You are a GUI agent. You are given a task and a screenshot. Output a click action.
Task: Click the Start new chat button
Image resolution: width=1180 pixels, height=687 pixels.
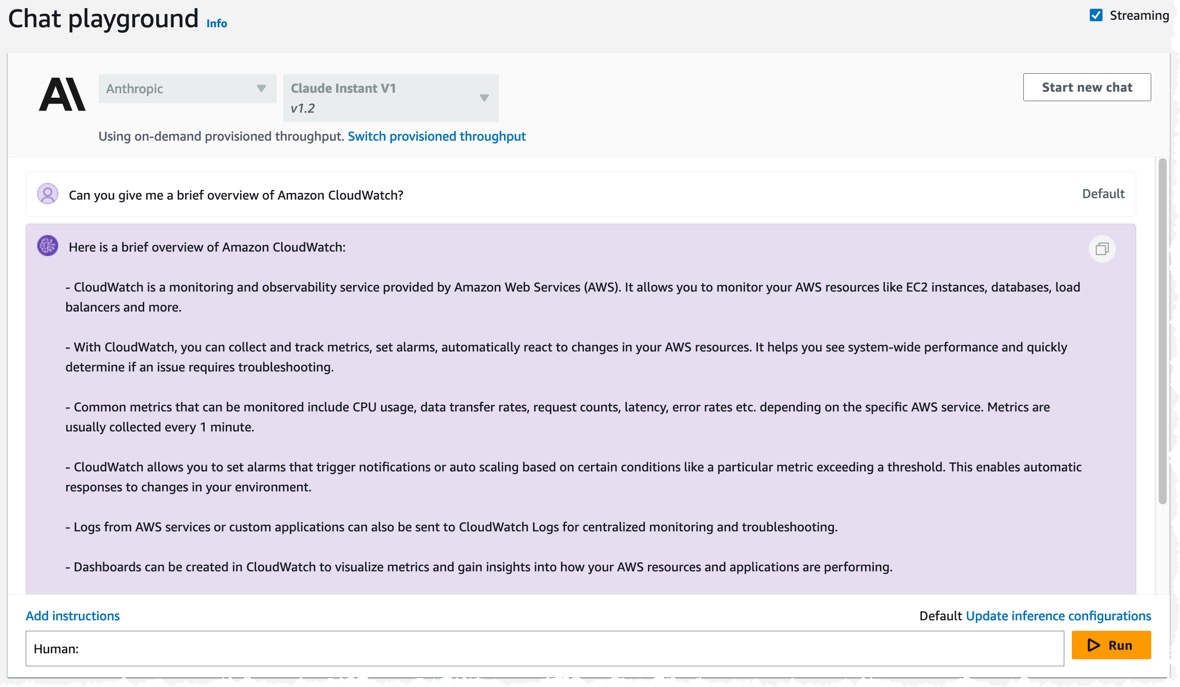(x=1087, y=87)
